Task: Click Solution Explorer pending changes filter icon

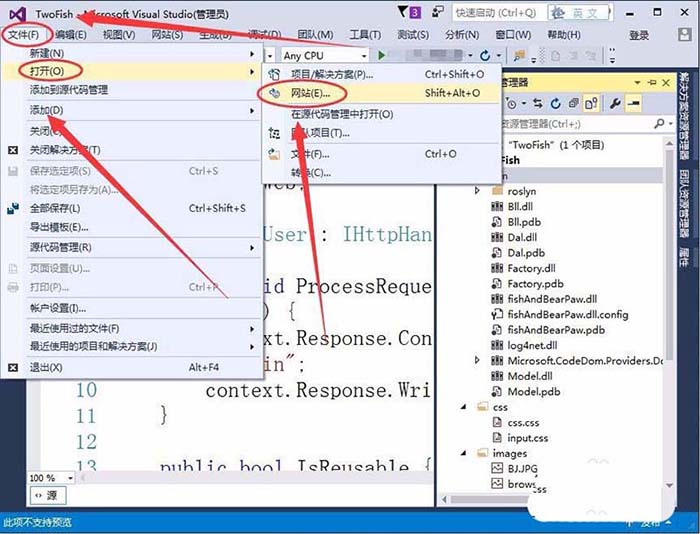Action: (x=511, y=104)
